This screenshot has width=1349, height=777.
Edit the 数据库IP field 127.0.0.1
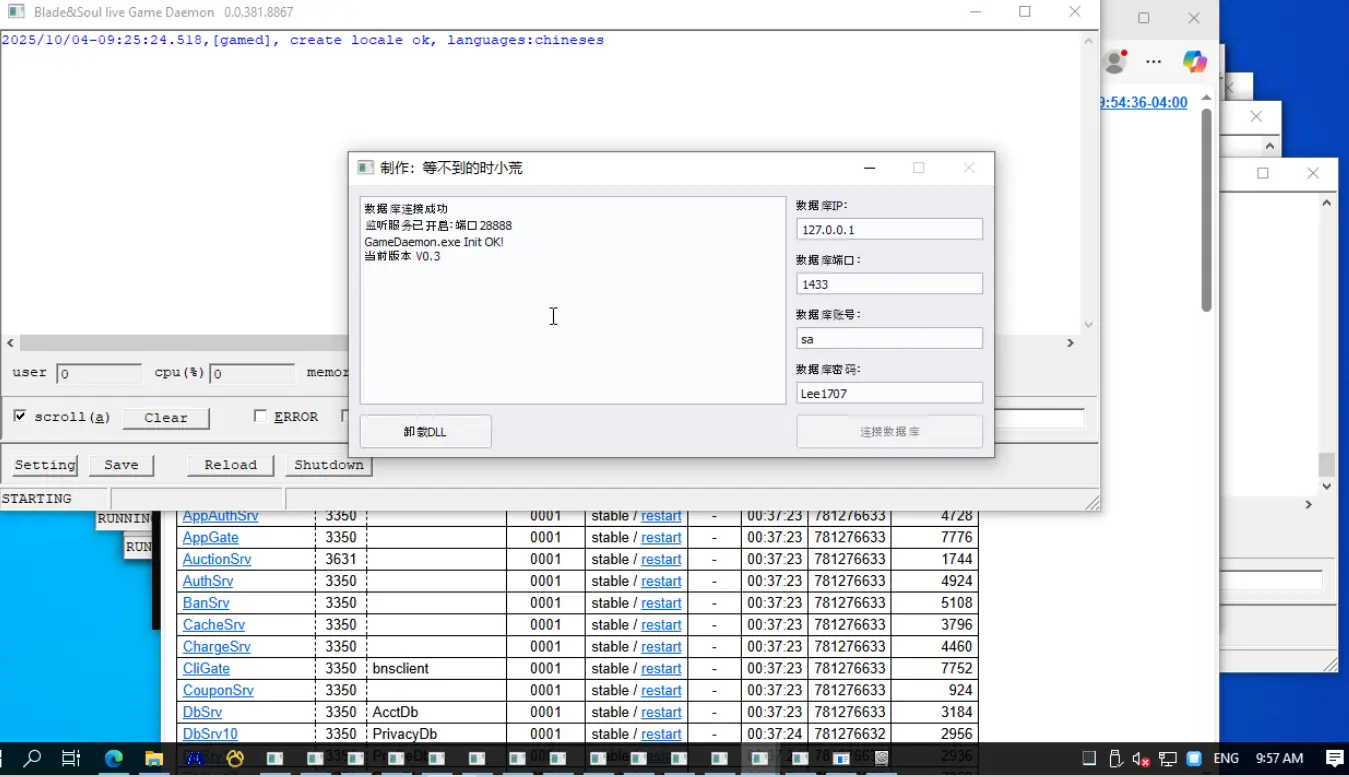click(889, 229)
